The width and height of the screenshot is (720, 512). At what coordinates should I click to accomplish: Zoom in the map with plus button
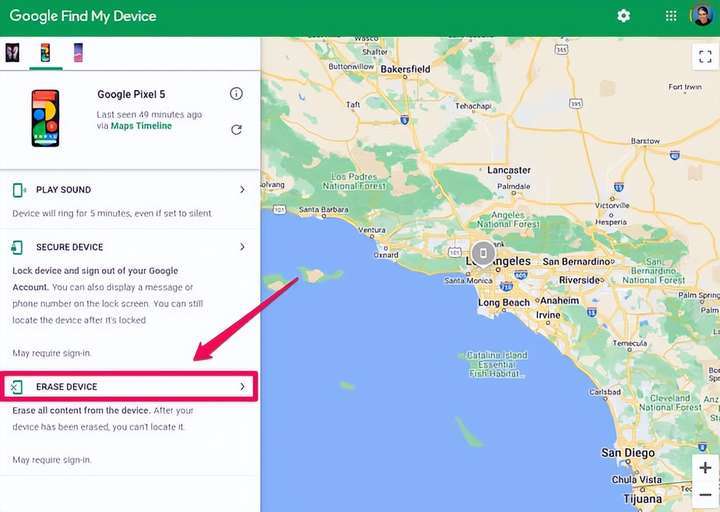[705, 468]
